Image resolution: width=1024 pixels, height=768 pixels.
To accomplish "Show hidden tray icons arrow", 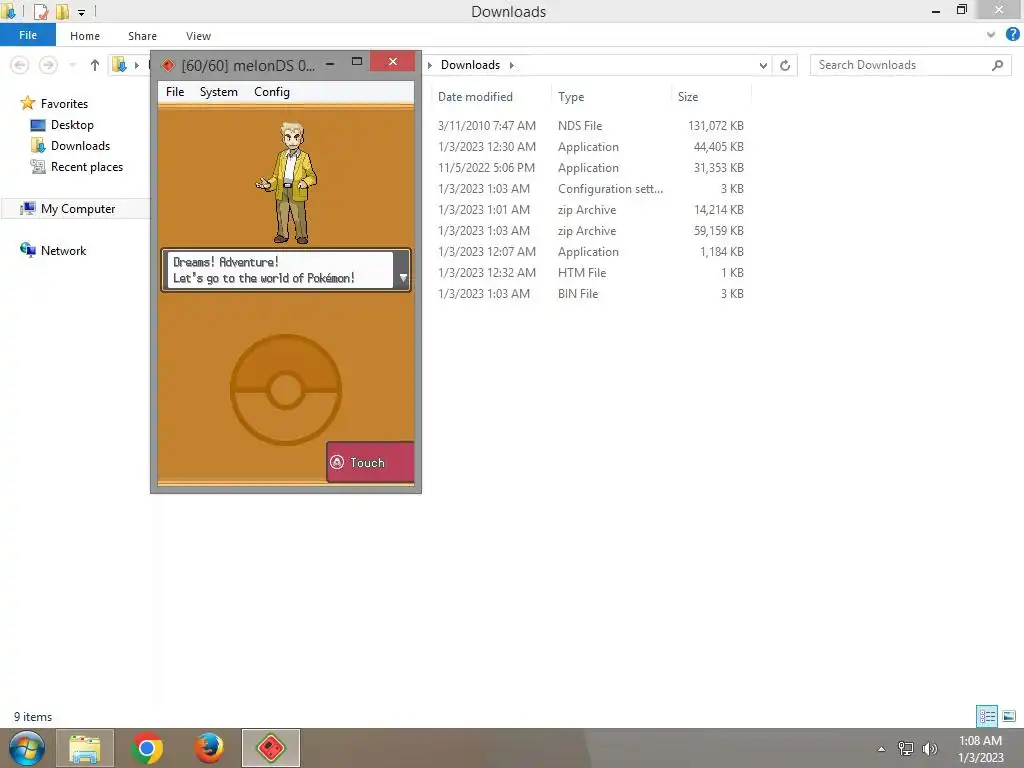I will point(882,749).
